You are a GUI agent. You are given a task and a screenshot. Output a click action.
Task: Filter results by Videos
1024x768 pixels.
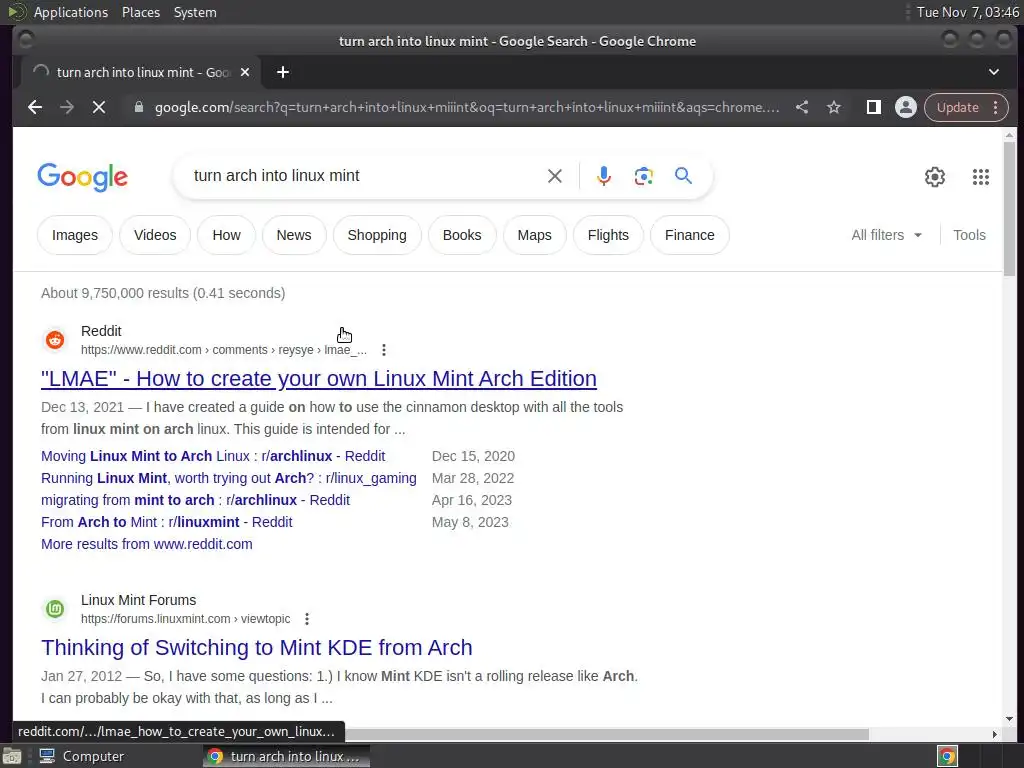point(155,235)
